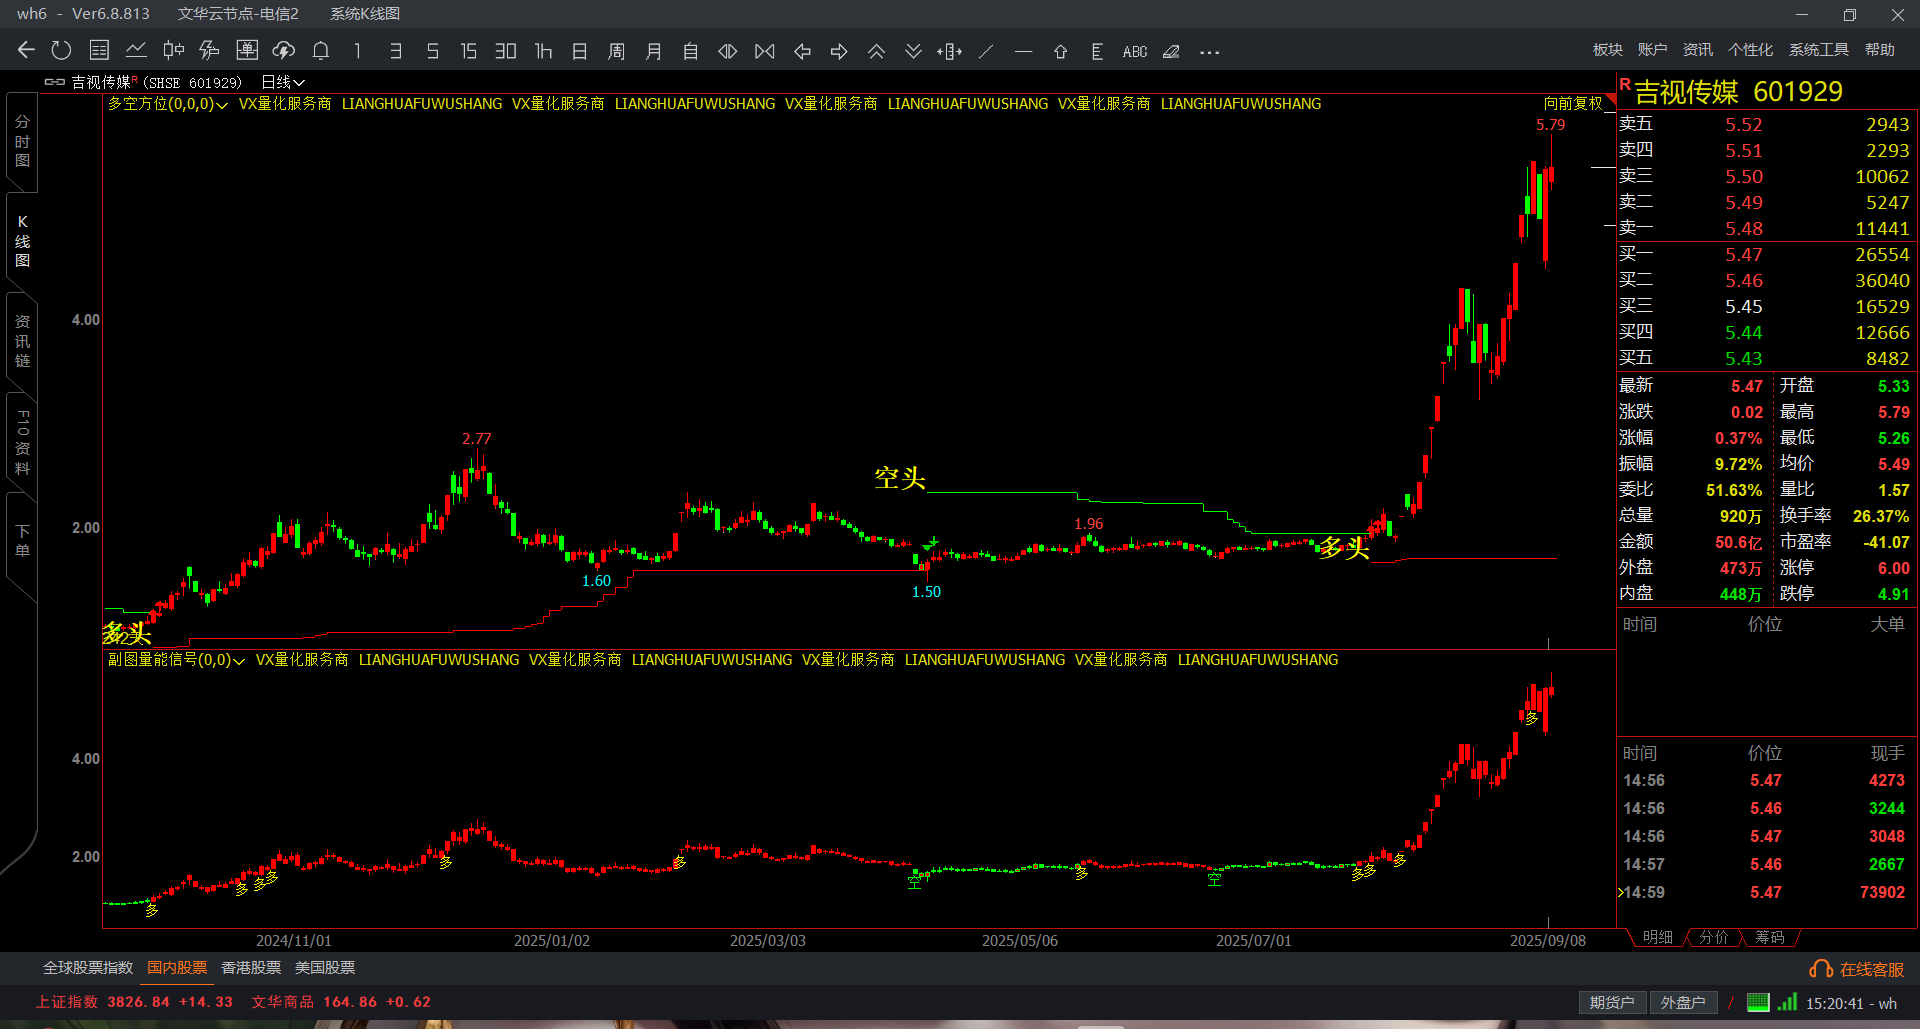1920x1029 pixels.
Task: Open 在线客服 online support
Action: 1857,969
